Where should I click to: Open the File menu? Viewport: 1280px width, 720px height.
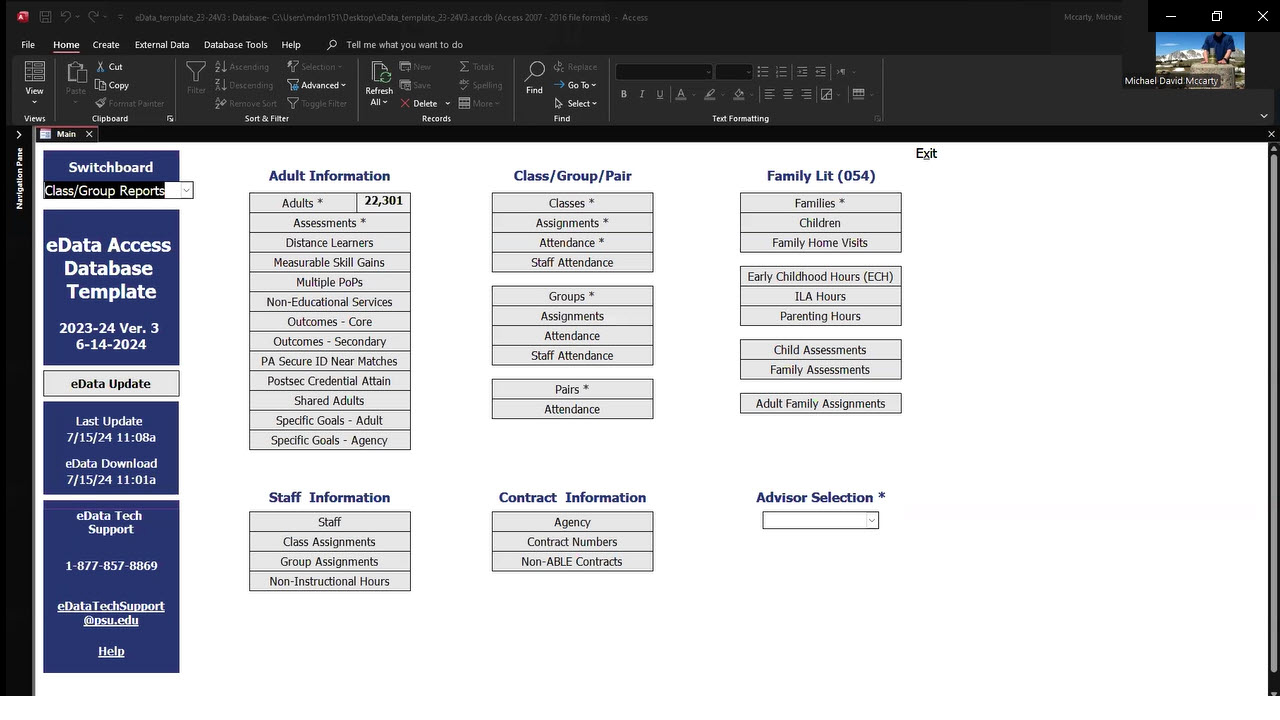click(x=28, y=45)
